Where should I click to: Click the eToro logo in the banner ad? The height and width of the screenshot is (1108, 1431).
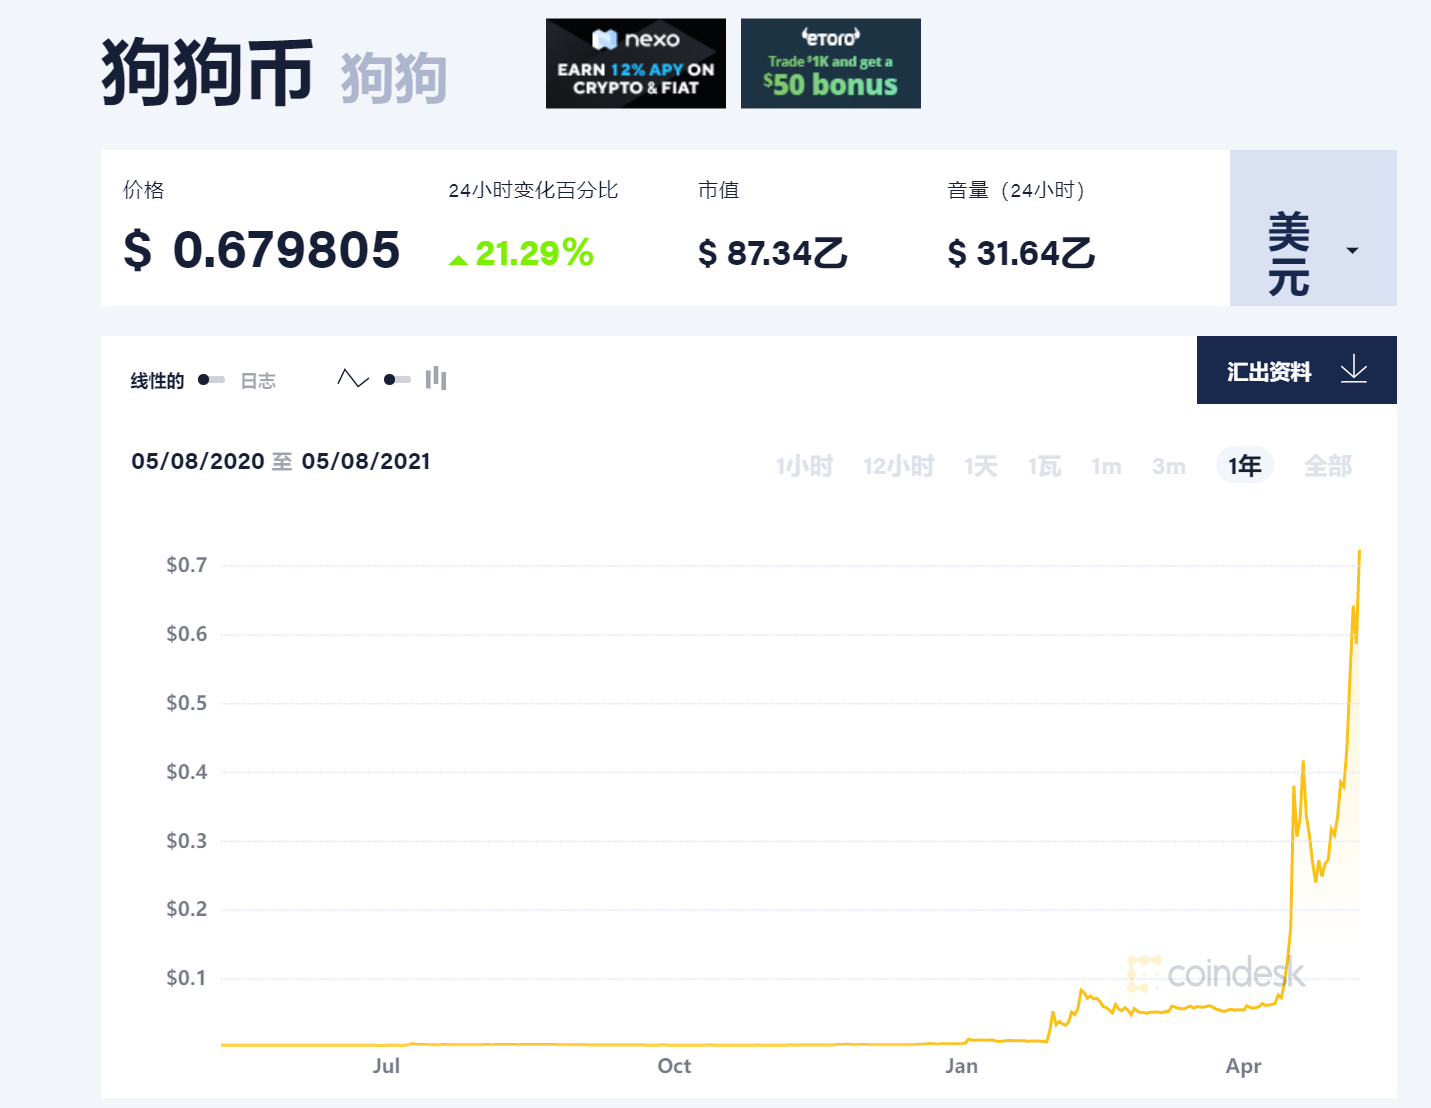point(831,37)
